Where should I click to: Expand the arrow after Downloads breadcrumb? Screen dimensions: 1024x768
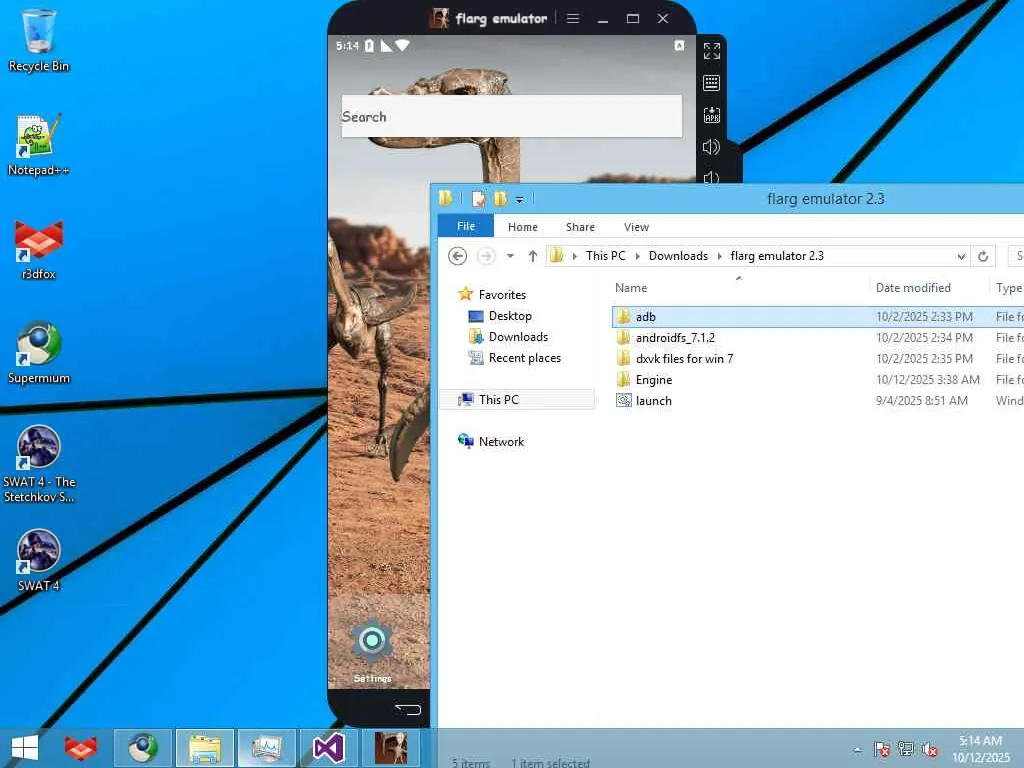pyautogui.click(x=720, y=256)
